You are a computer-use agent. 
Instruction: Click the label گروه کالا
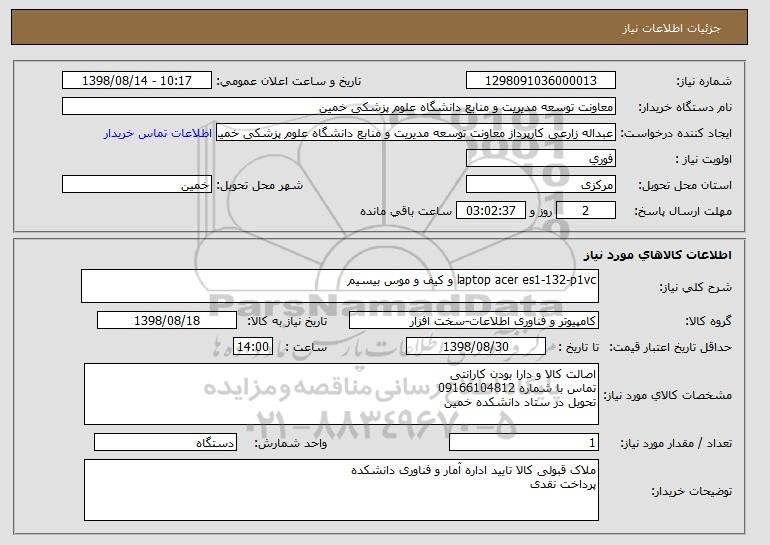(x=708, y=322)
